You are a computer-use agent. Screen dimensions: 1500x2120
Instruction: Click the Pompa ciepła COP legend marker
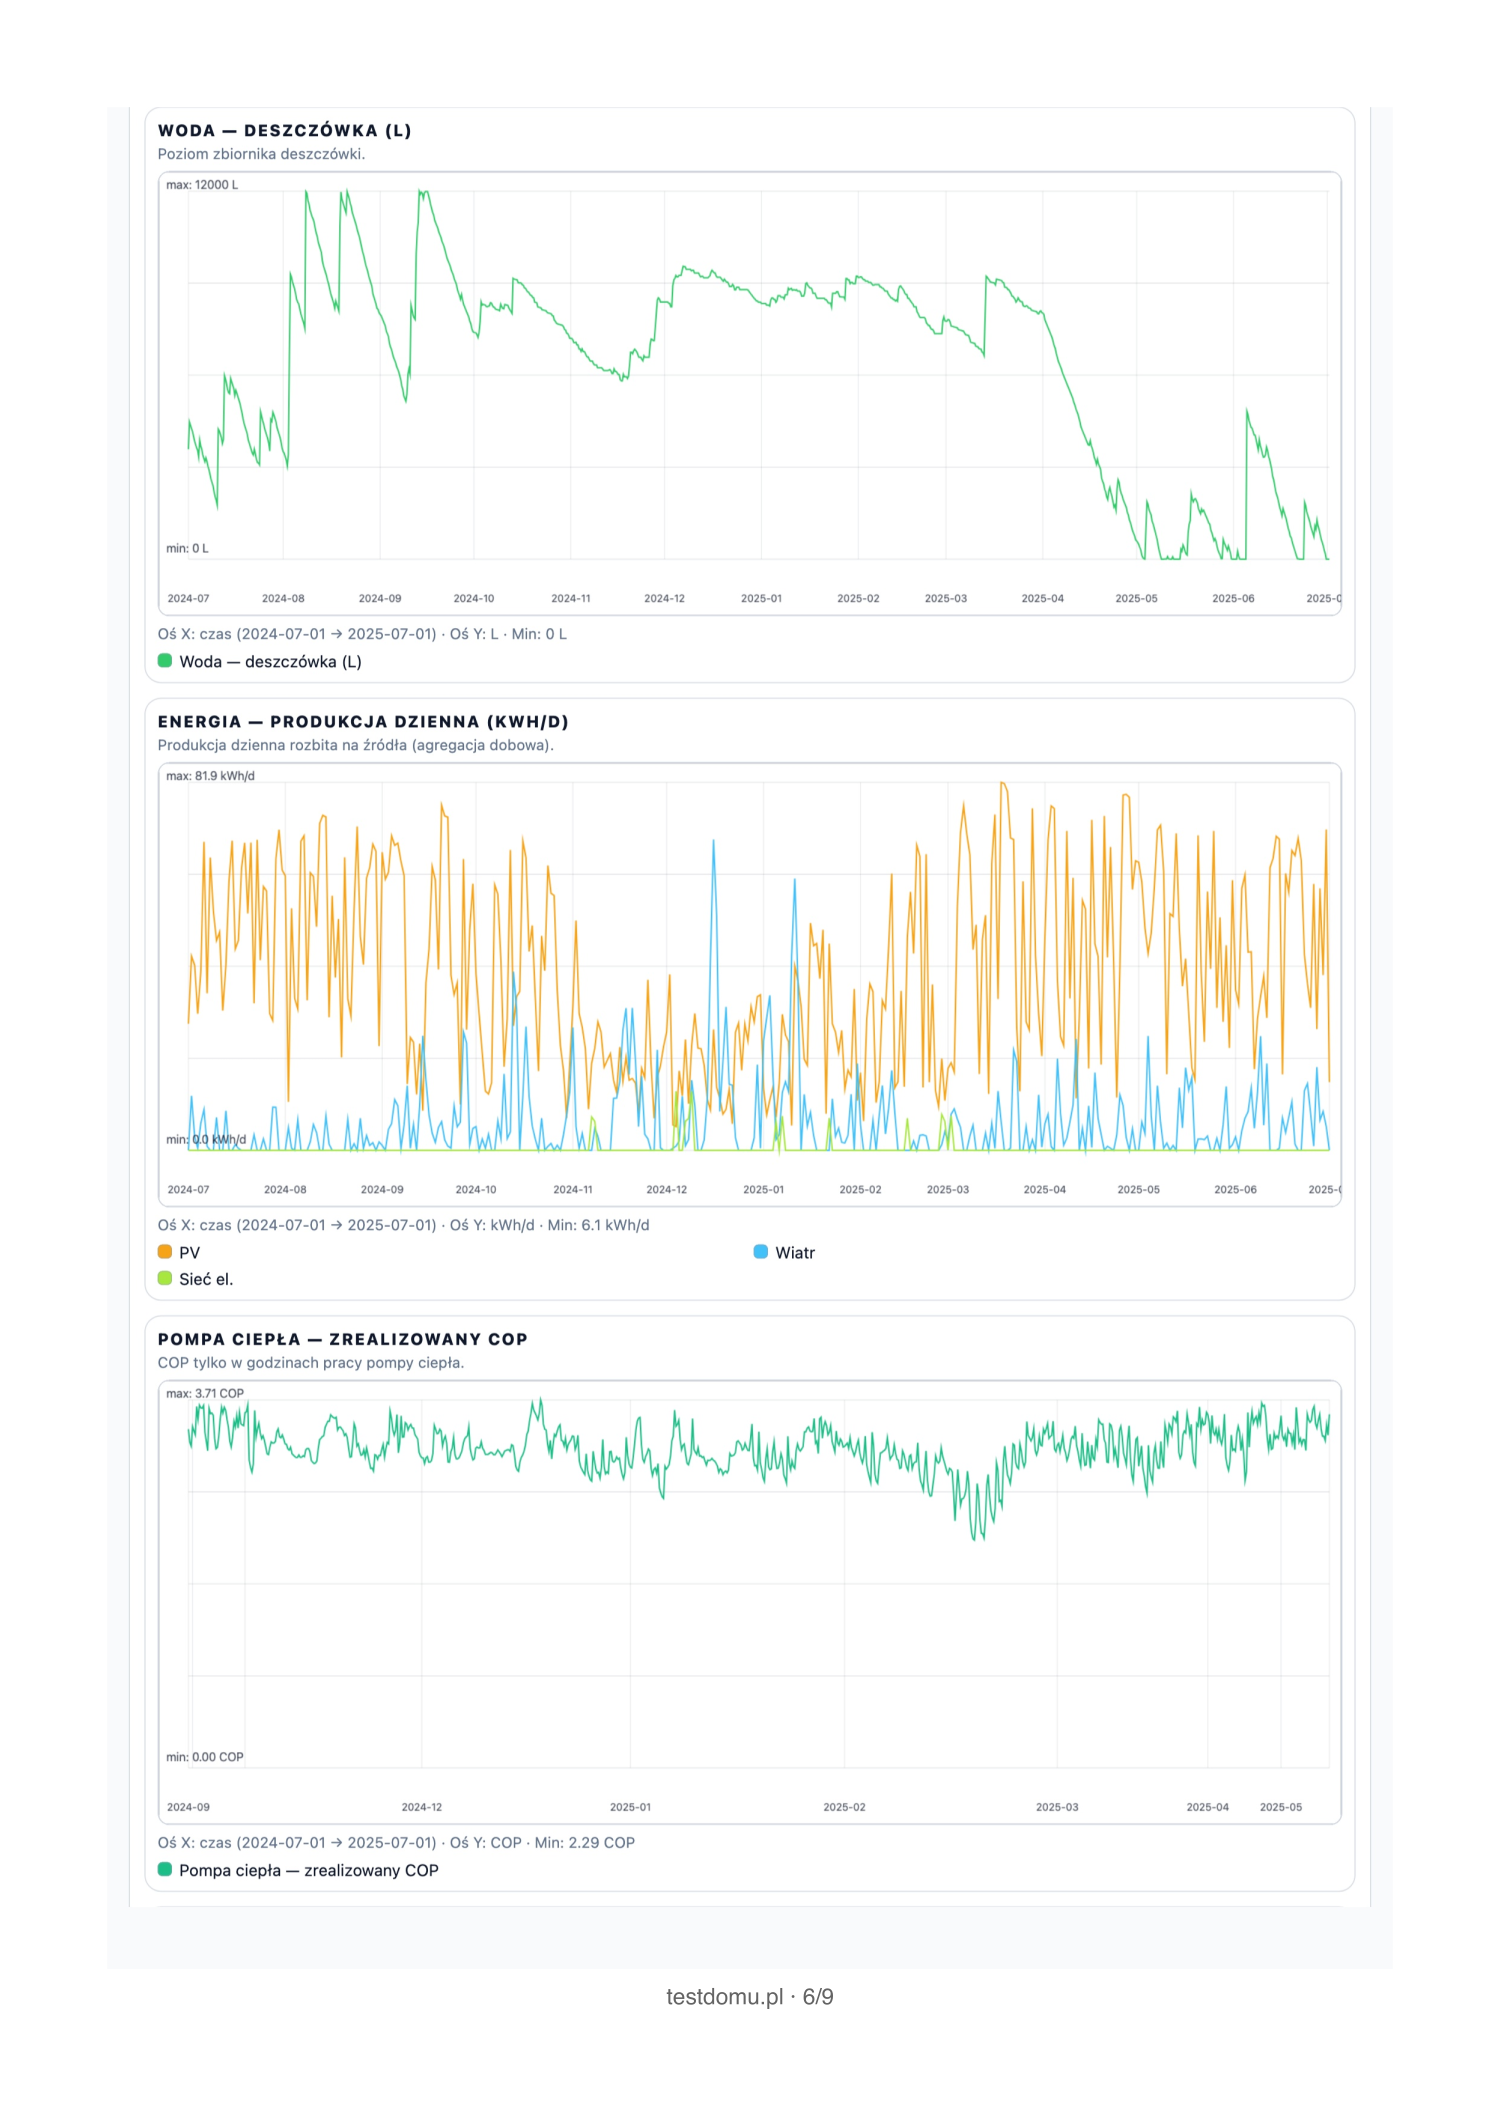[x=165, y=1869]
